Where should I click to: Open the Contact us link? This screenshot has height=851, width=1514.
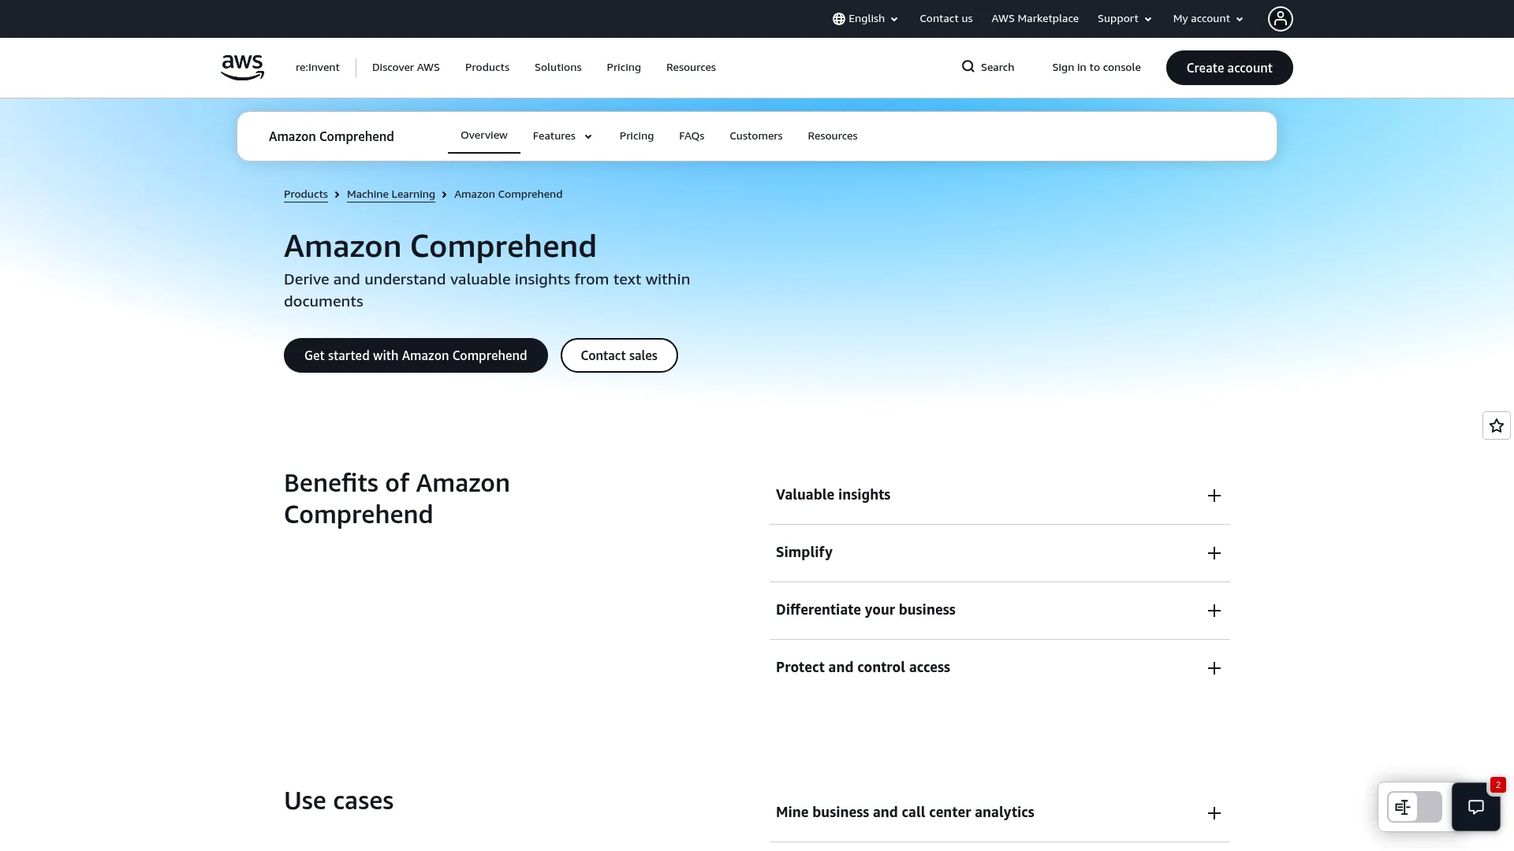pyautogui.click(x=946, y=19)
